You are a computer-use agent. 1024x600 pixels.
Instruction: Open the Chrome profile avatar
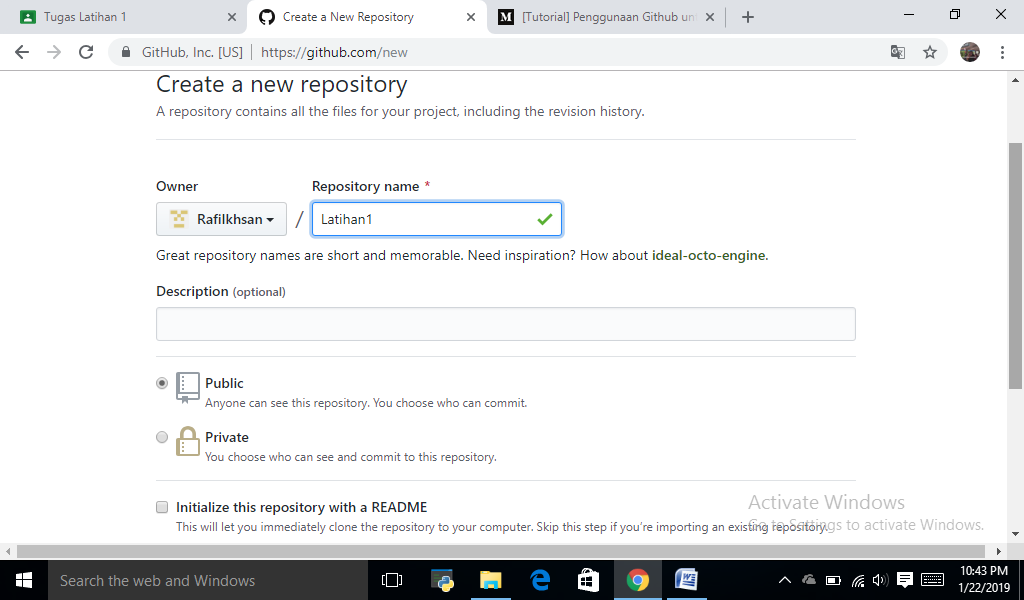point(970,52)
